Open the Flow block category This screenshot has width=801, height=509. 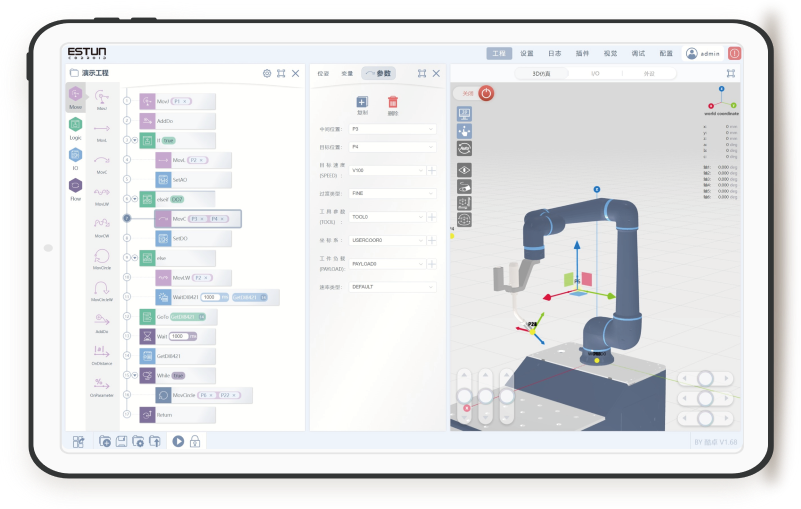[76, 189]
